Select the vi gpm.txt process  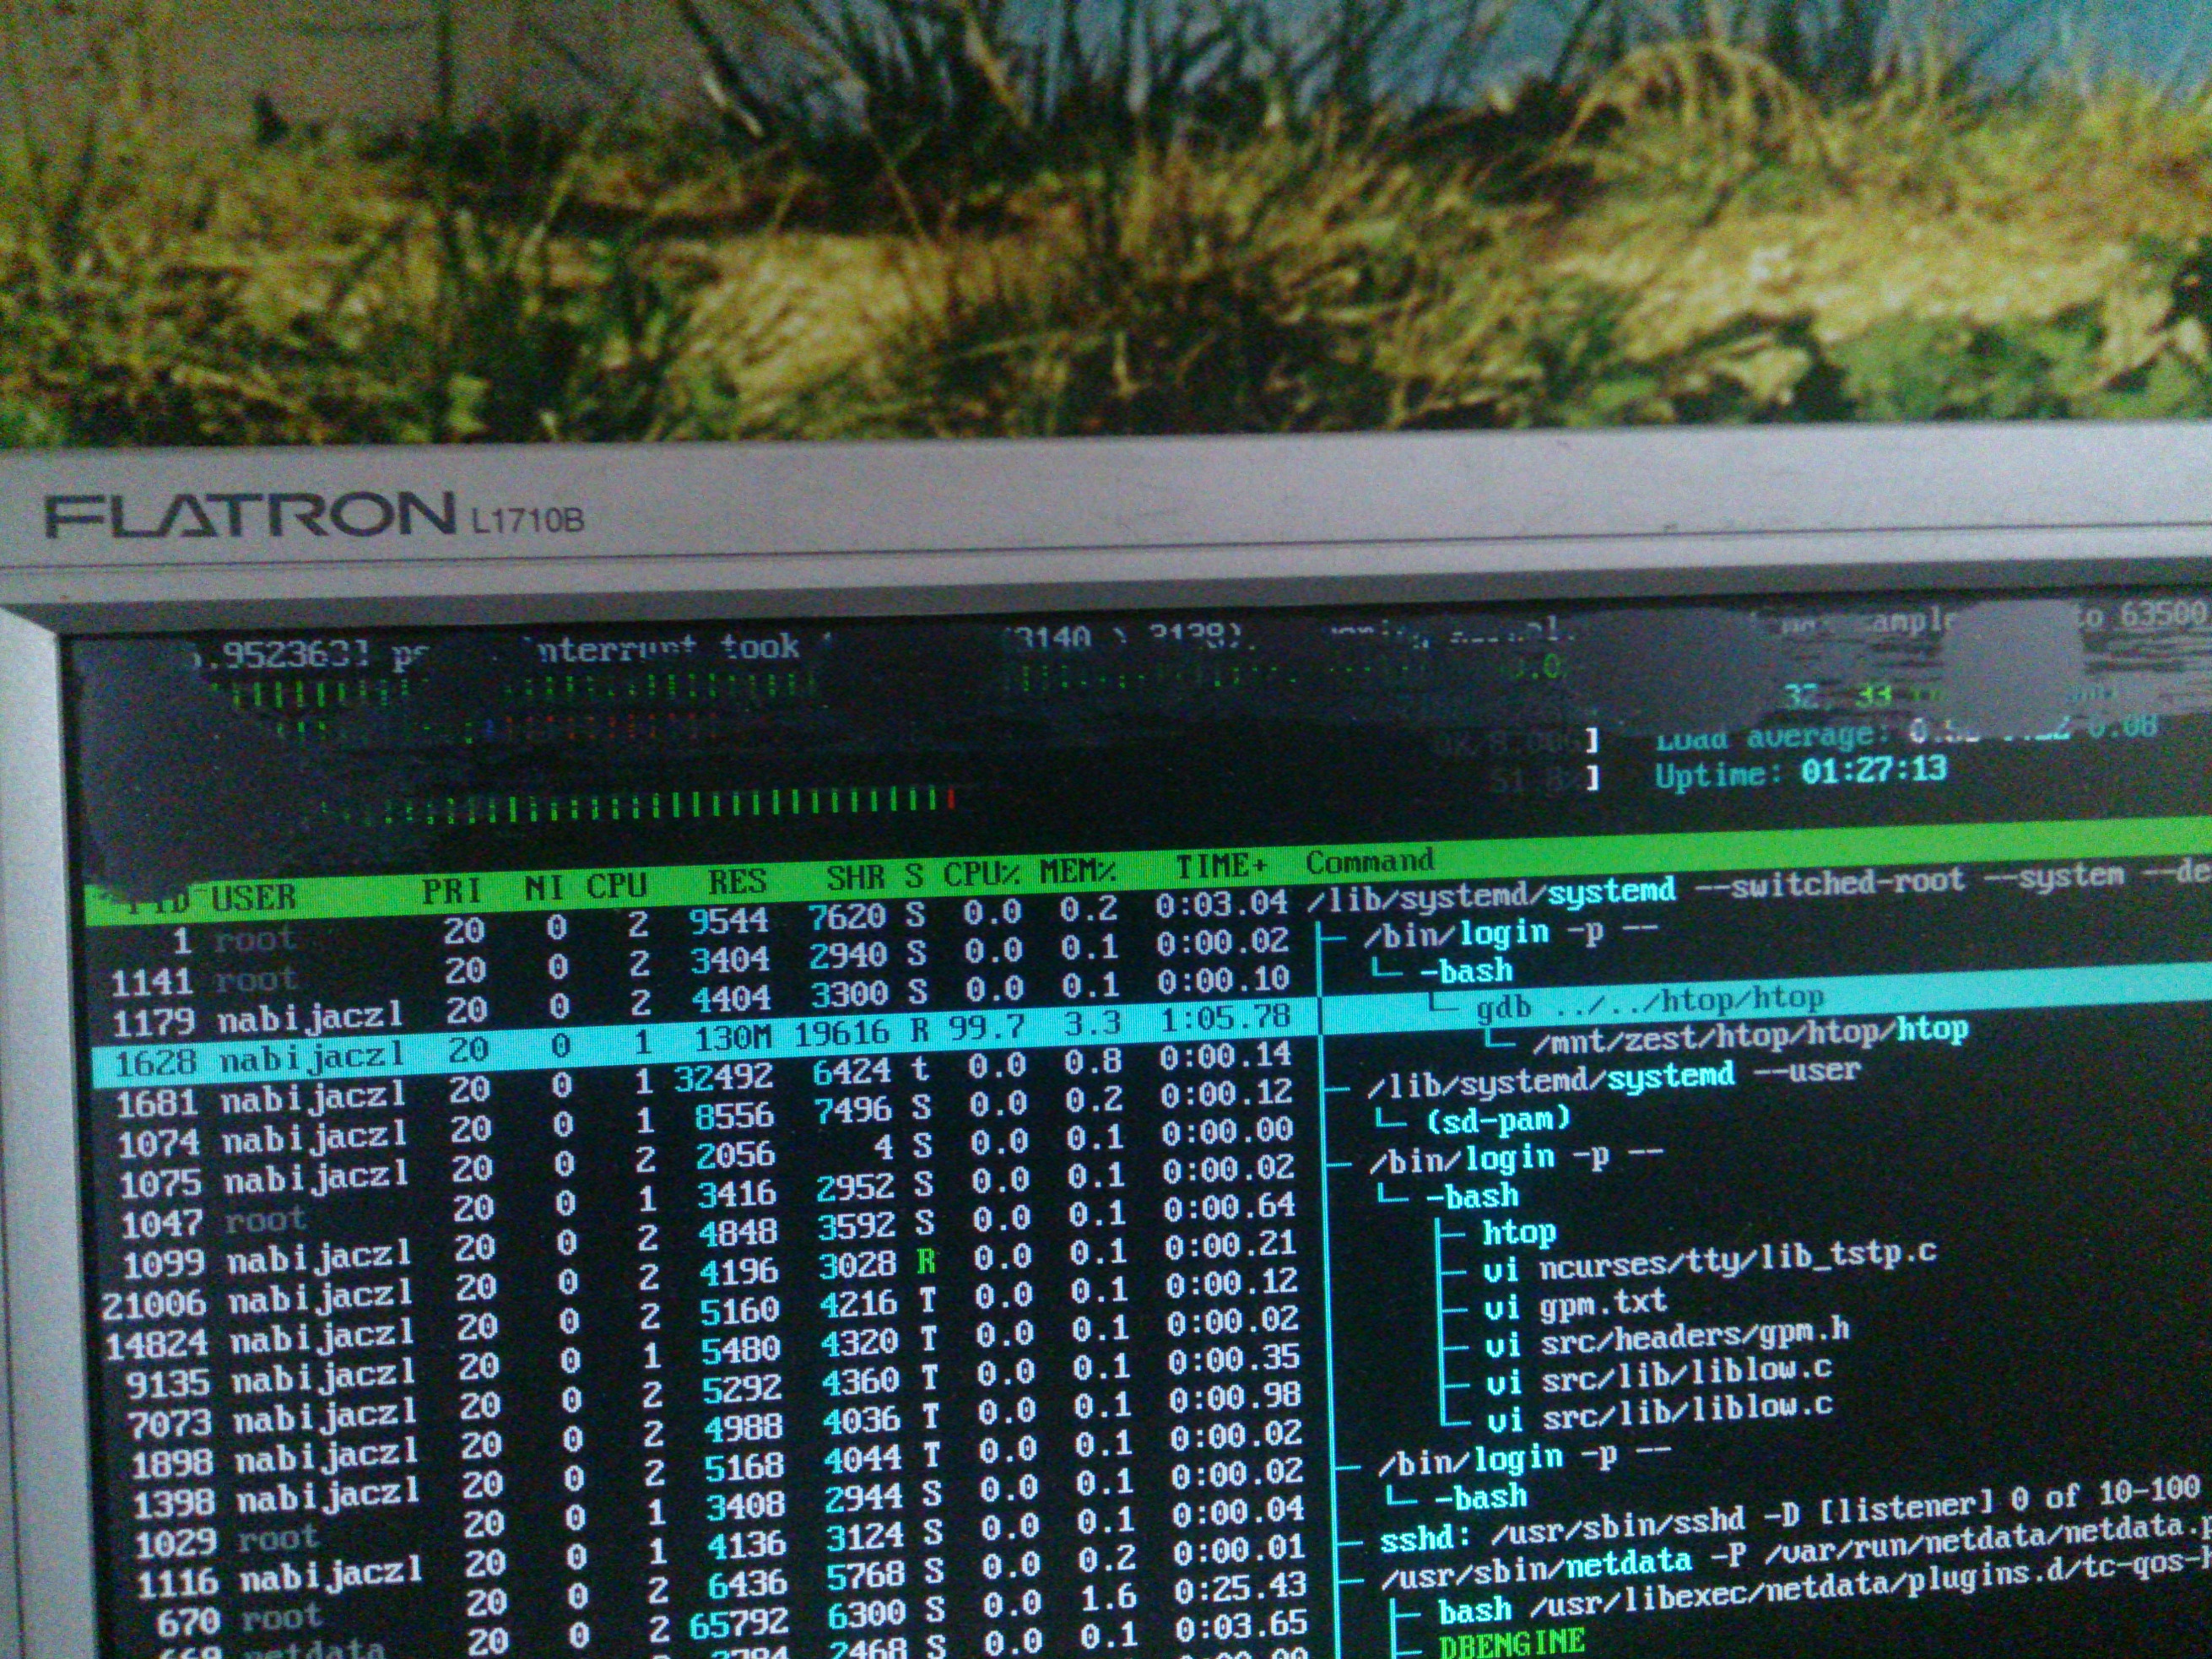tap(1576, 1303)
